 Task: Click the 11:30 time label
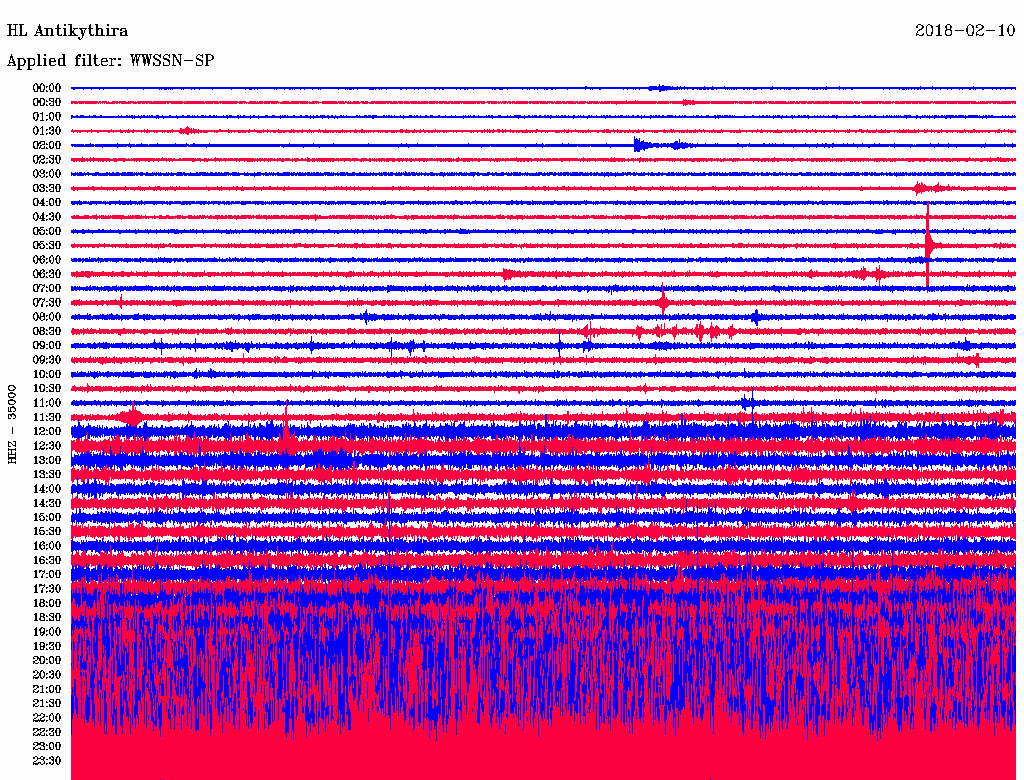(x=47, y=417)
